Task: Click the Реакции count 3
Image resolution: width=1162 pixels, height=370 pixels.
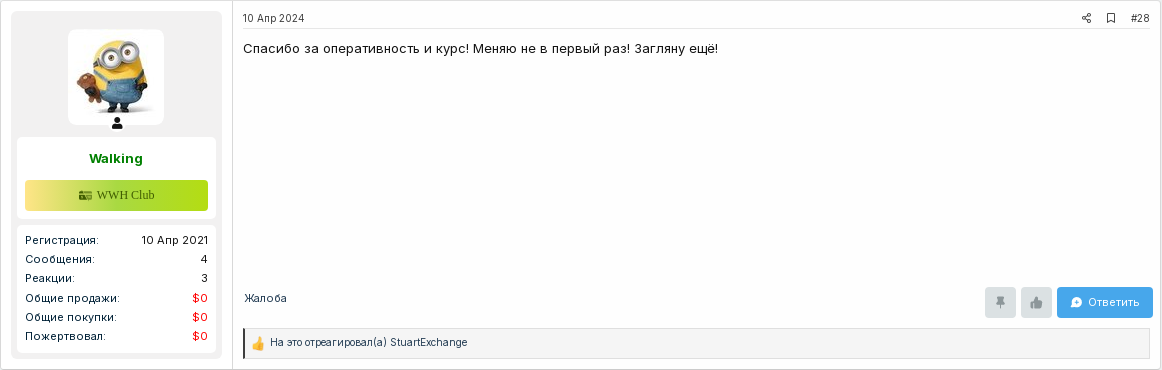Action: pyautogui.click(x=204, y=279)
